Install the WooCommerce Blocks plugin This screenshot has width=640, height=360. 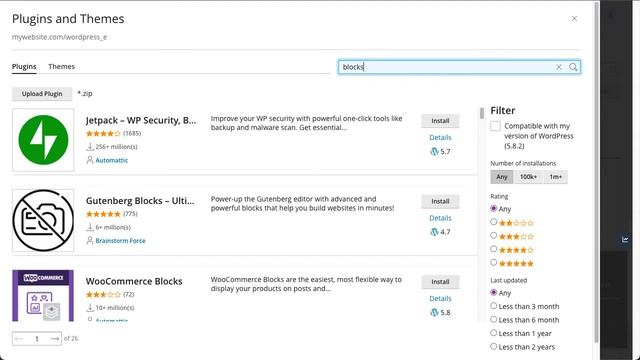440,282
